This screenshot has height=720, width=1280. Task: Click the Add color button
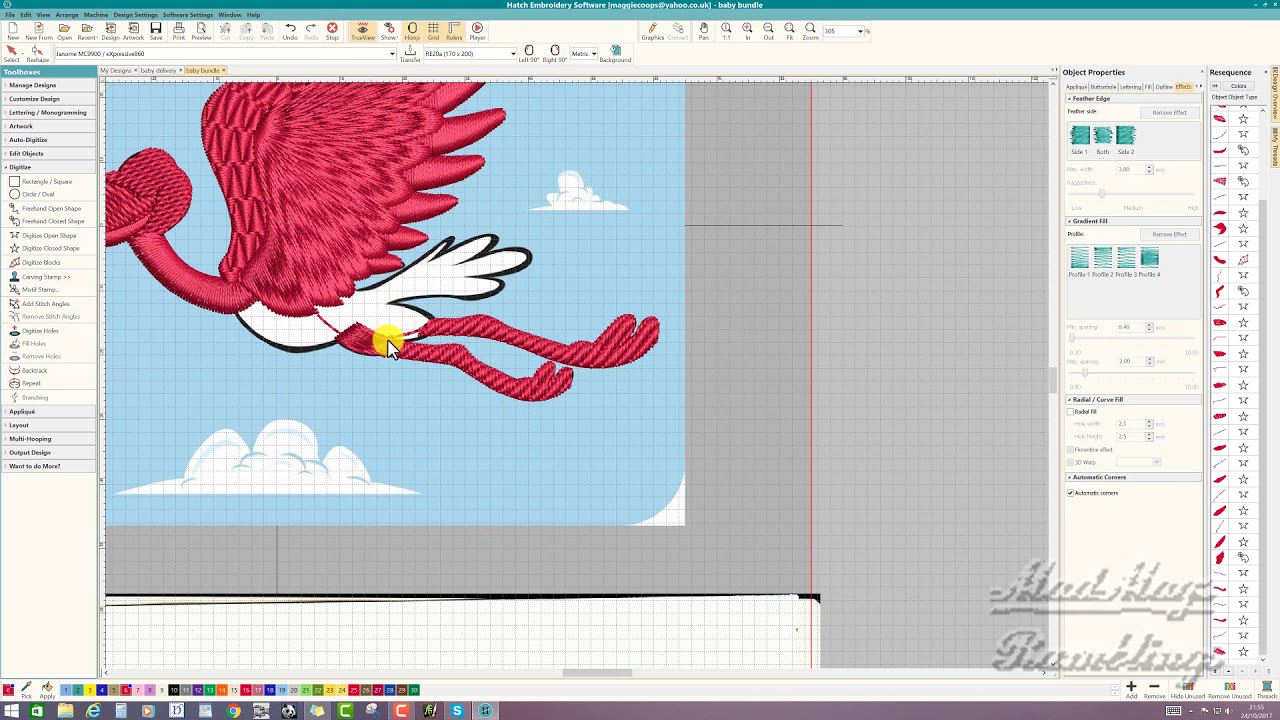pyautogui.click(x=1131, y=690)
